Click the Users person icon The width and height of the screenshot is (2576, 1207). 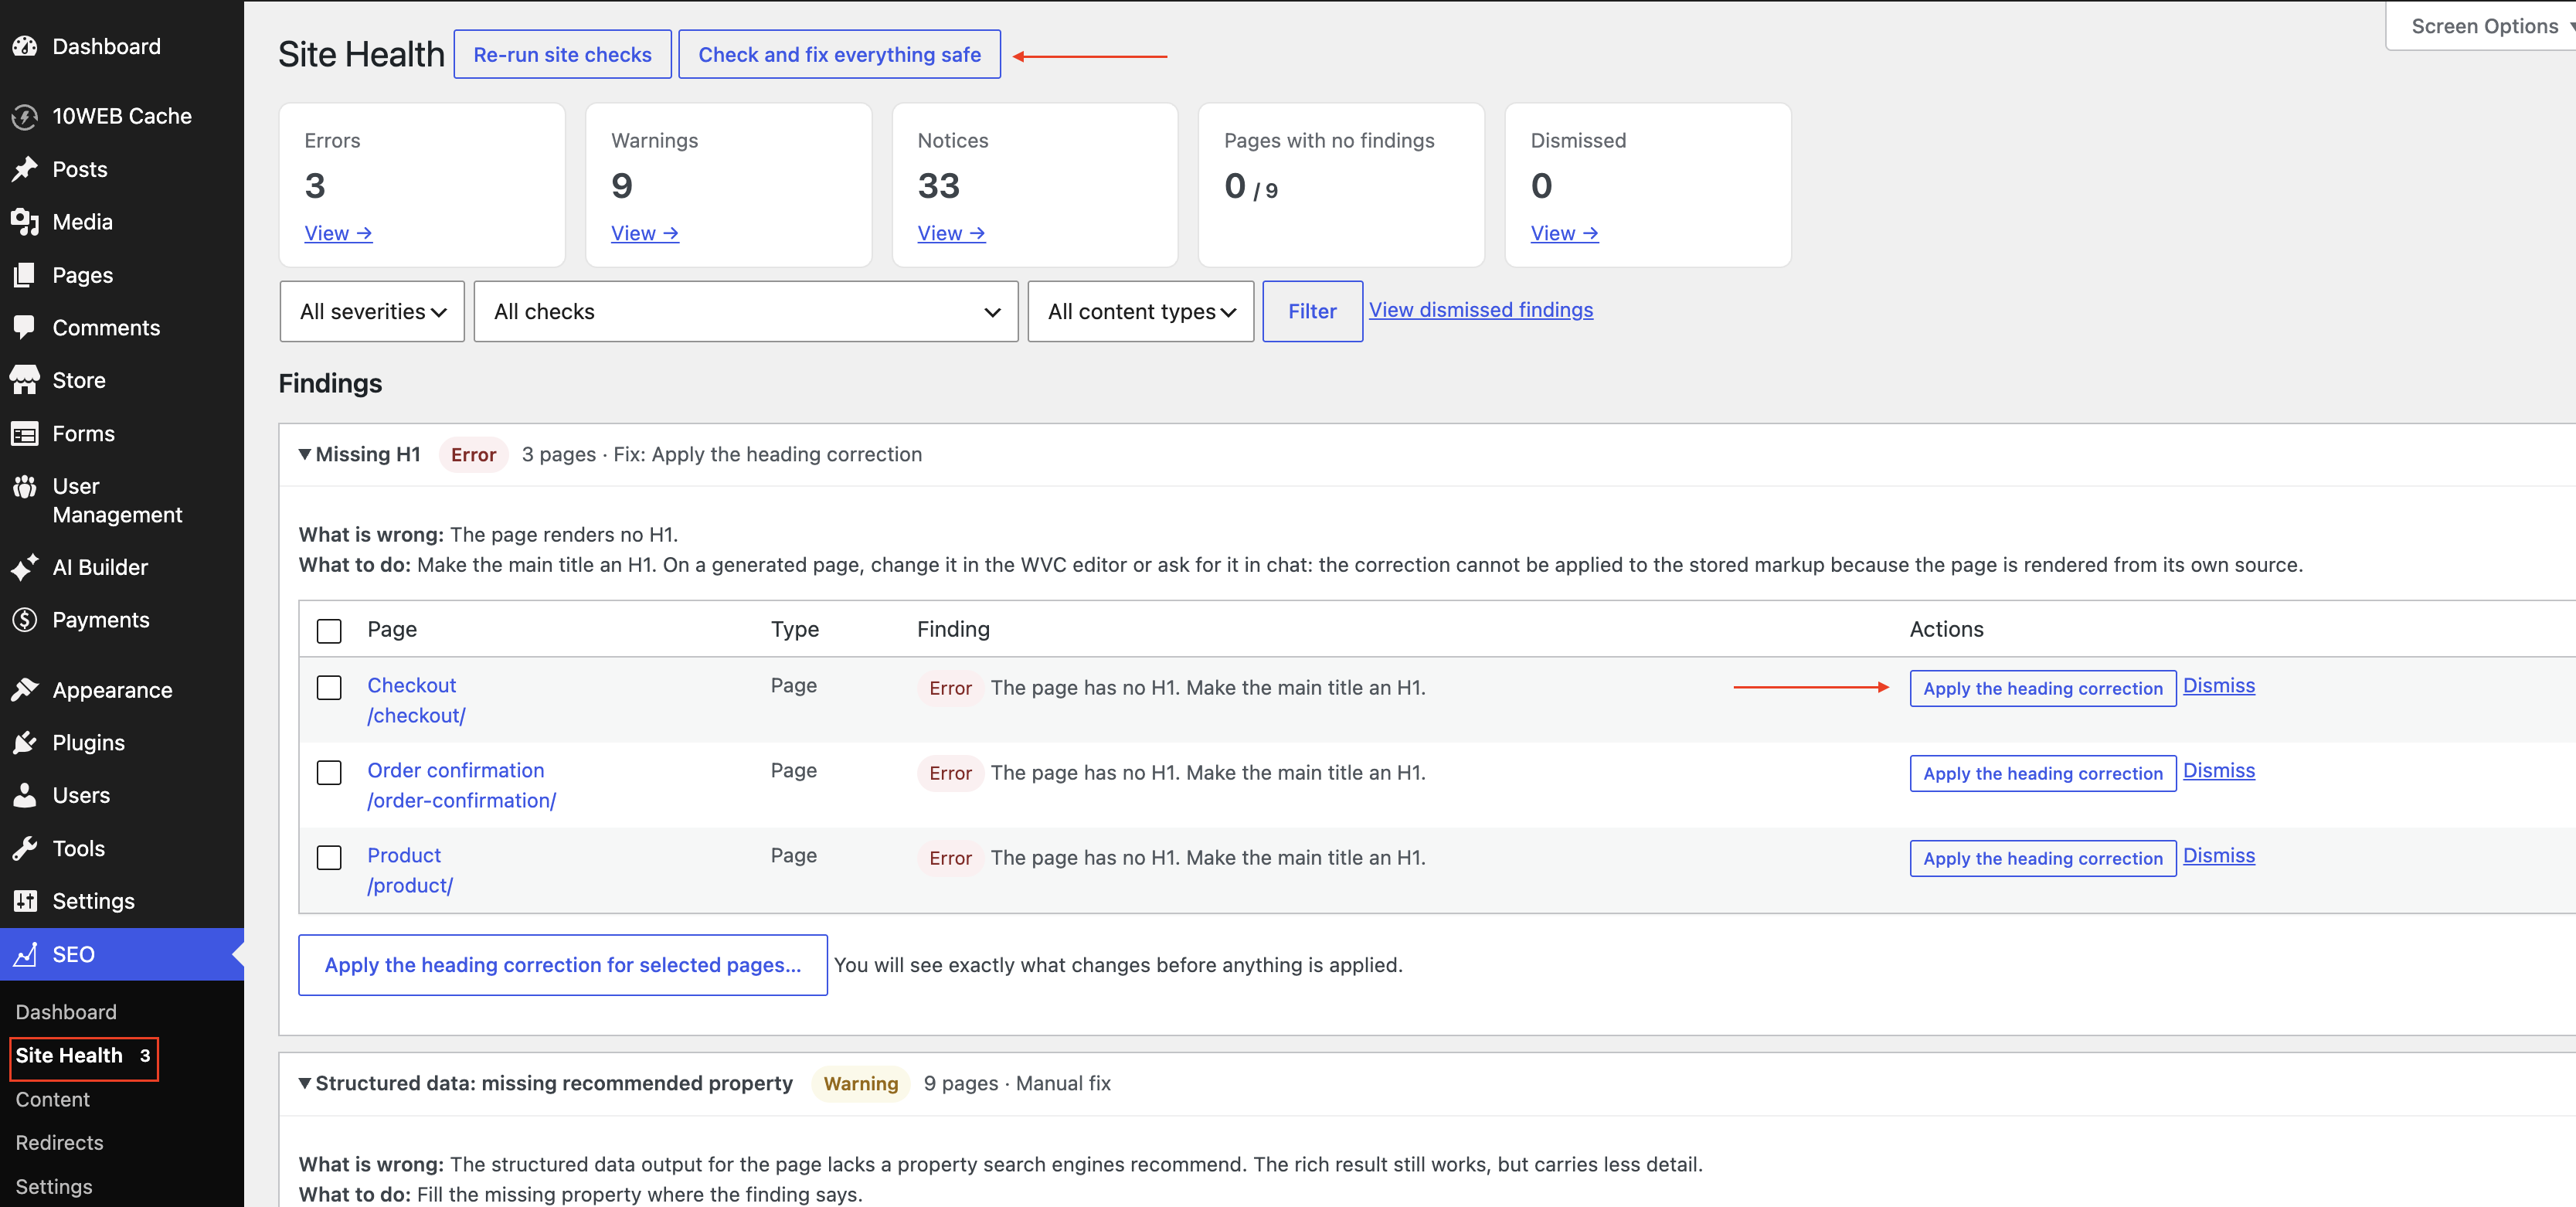click(25, 795)
